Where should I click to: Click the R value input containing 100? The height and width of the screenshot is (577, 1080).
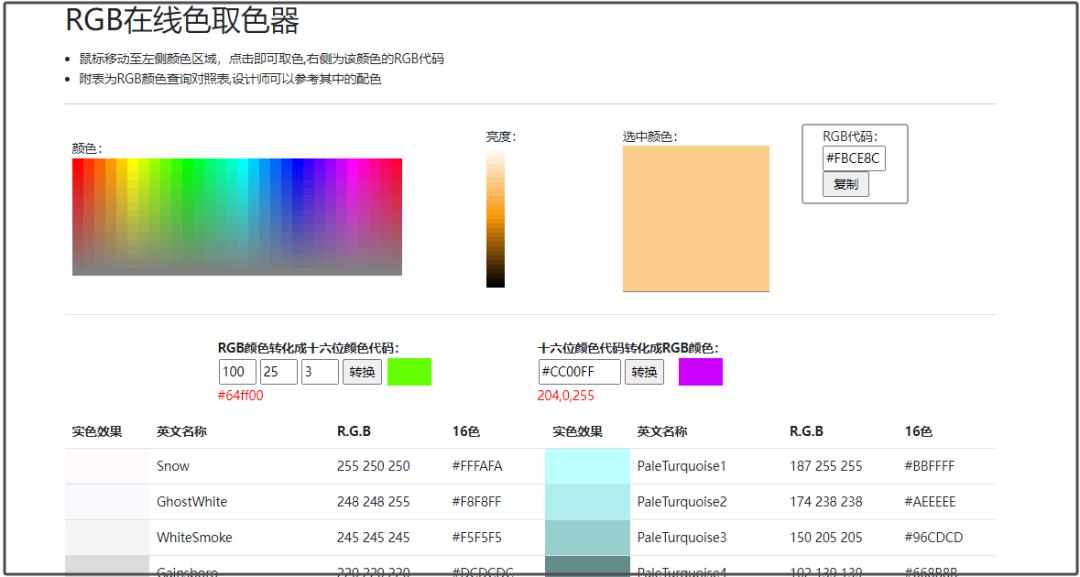click(x=235, y=371)
